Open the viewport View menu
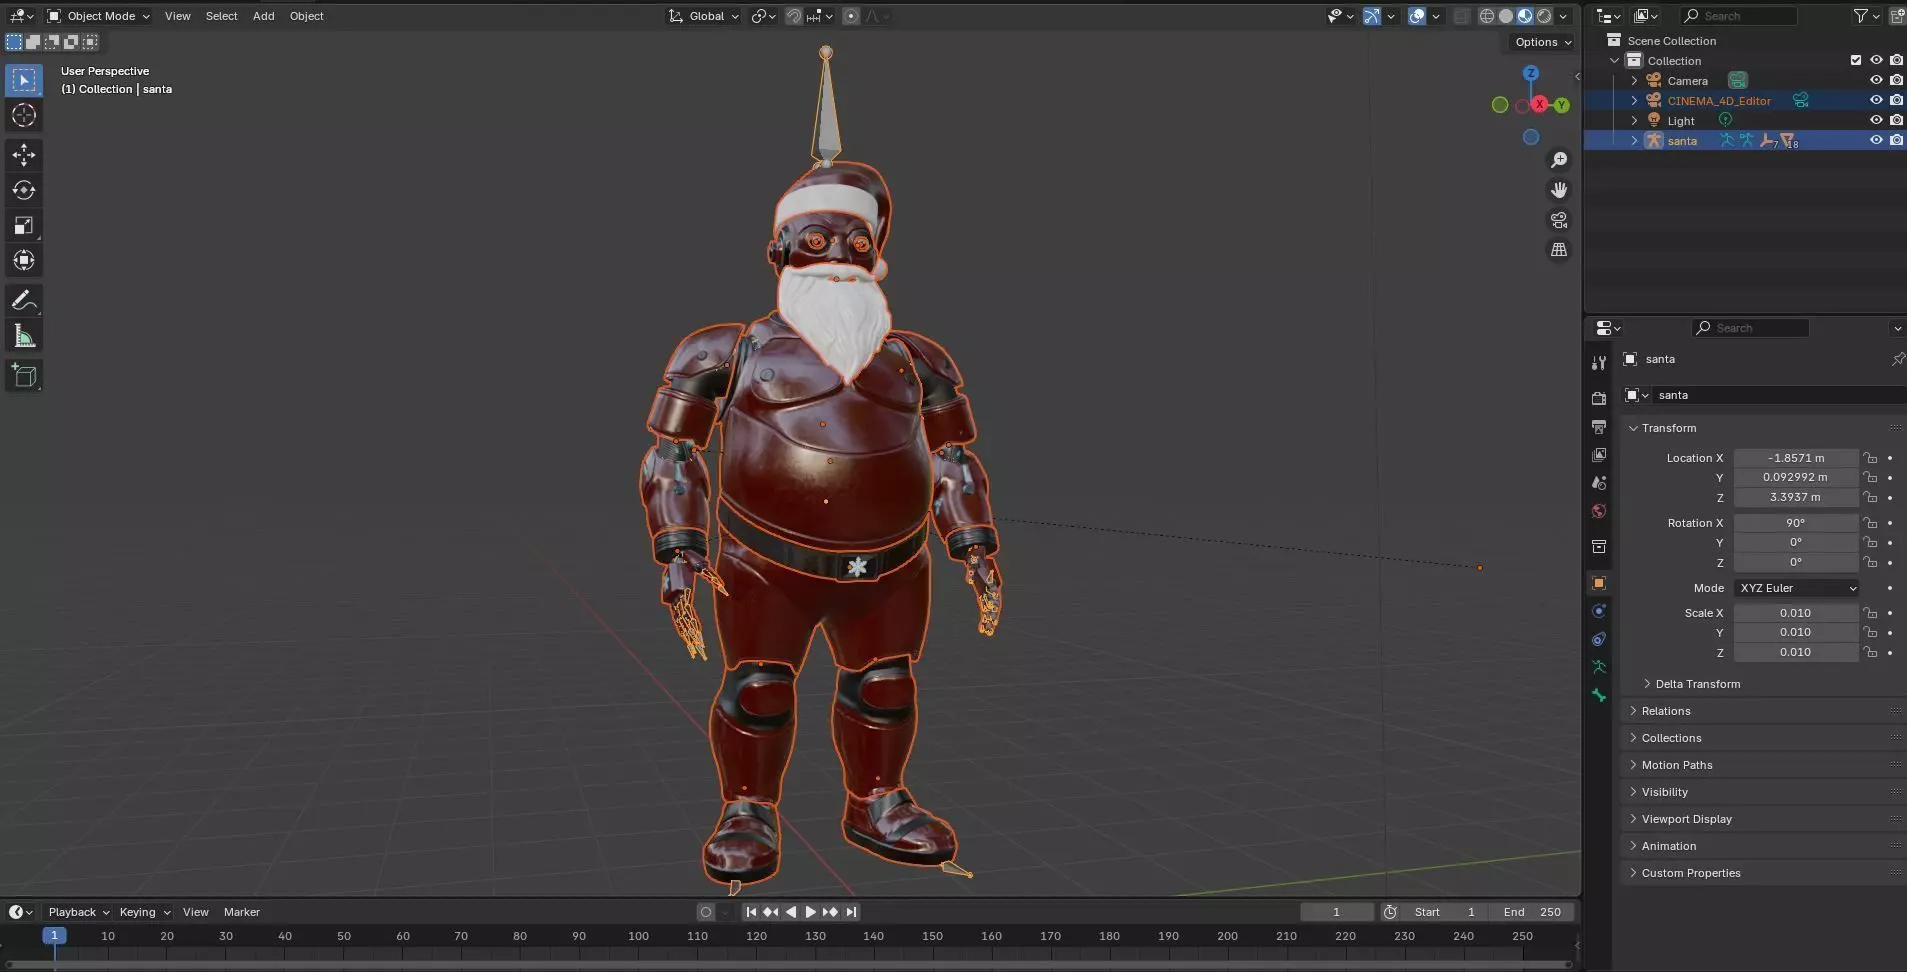Viewport: 1907px width, 972px height. pyautogui.click(x=177, y=16)
